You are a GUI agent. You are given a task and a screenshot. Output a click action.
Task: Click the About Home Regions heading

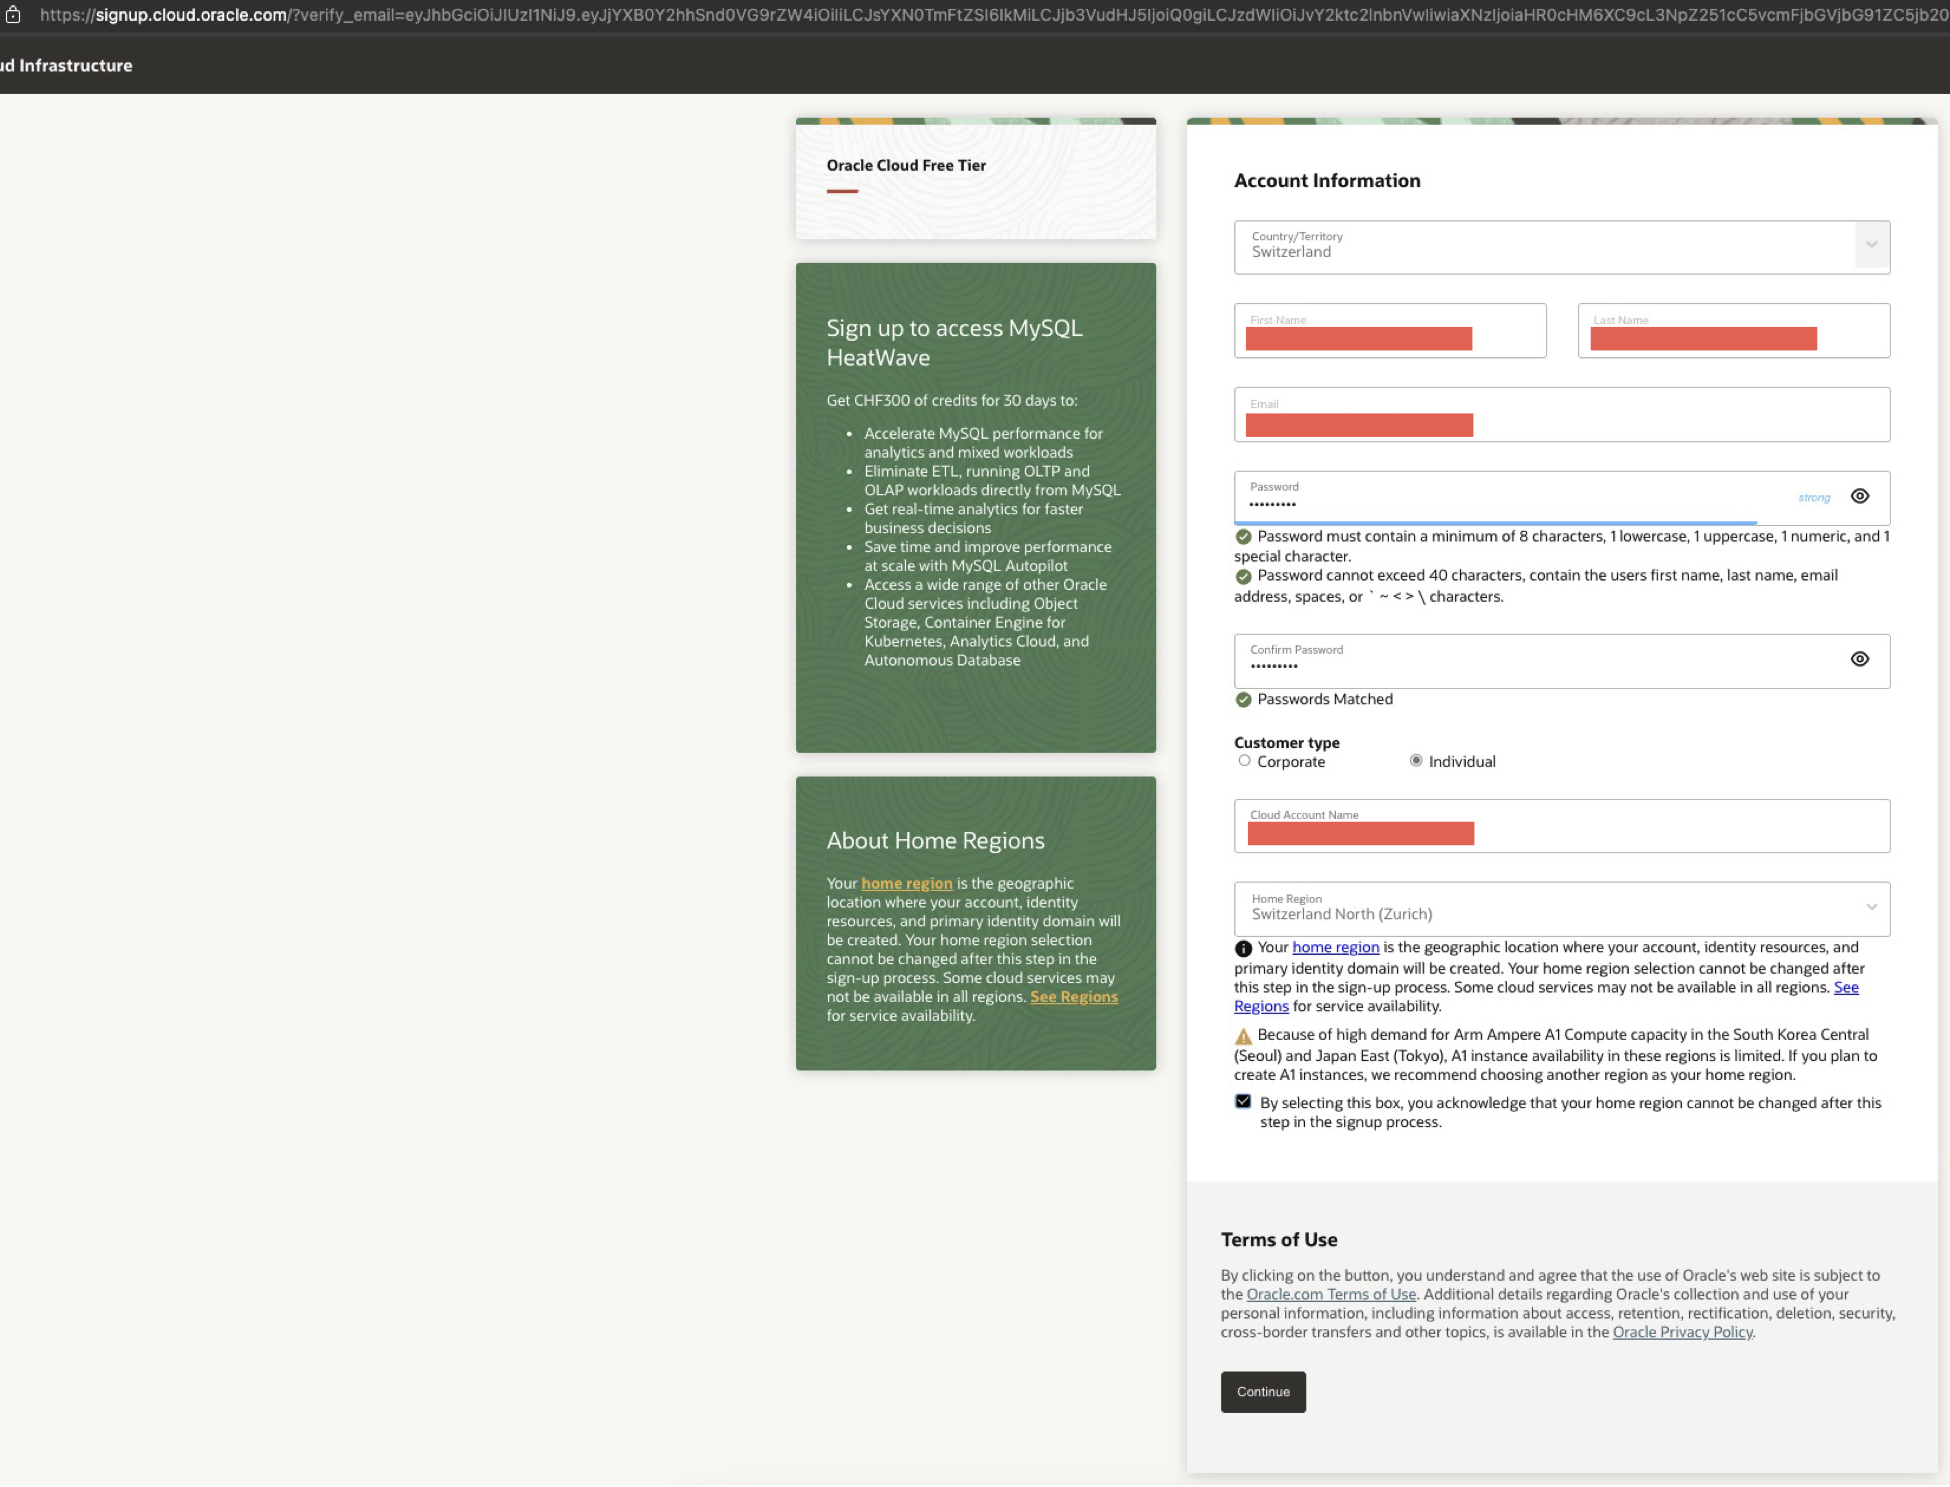tap(935, 841)
